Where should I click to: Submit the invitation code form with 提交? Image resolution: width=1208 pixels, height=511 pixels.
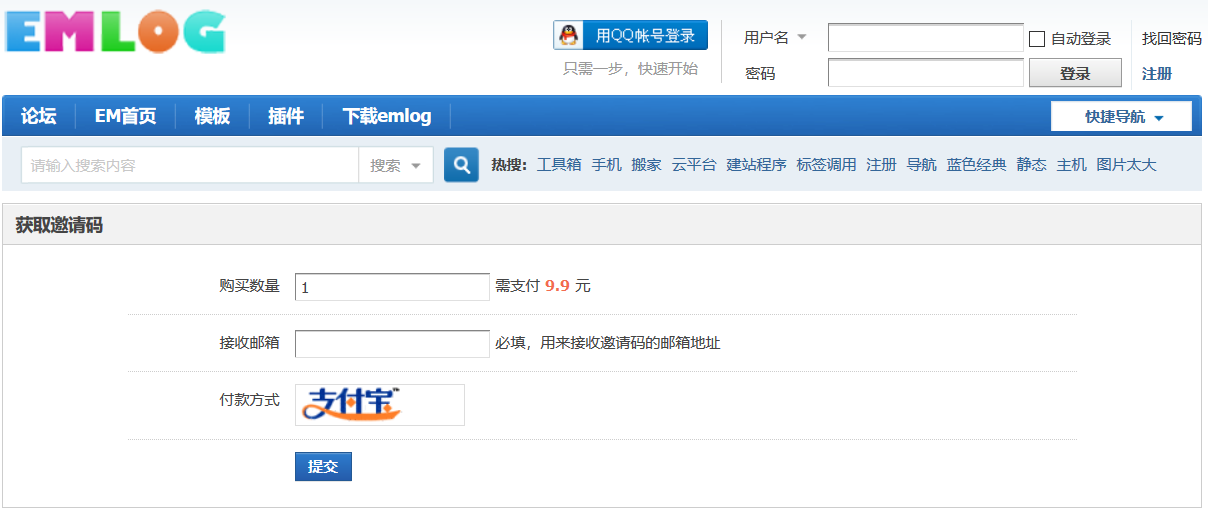point(323,467)
